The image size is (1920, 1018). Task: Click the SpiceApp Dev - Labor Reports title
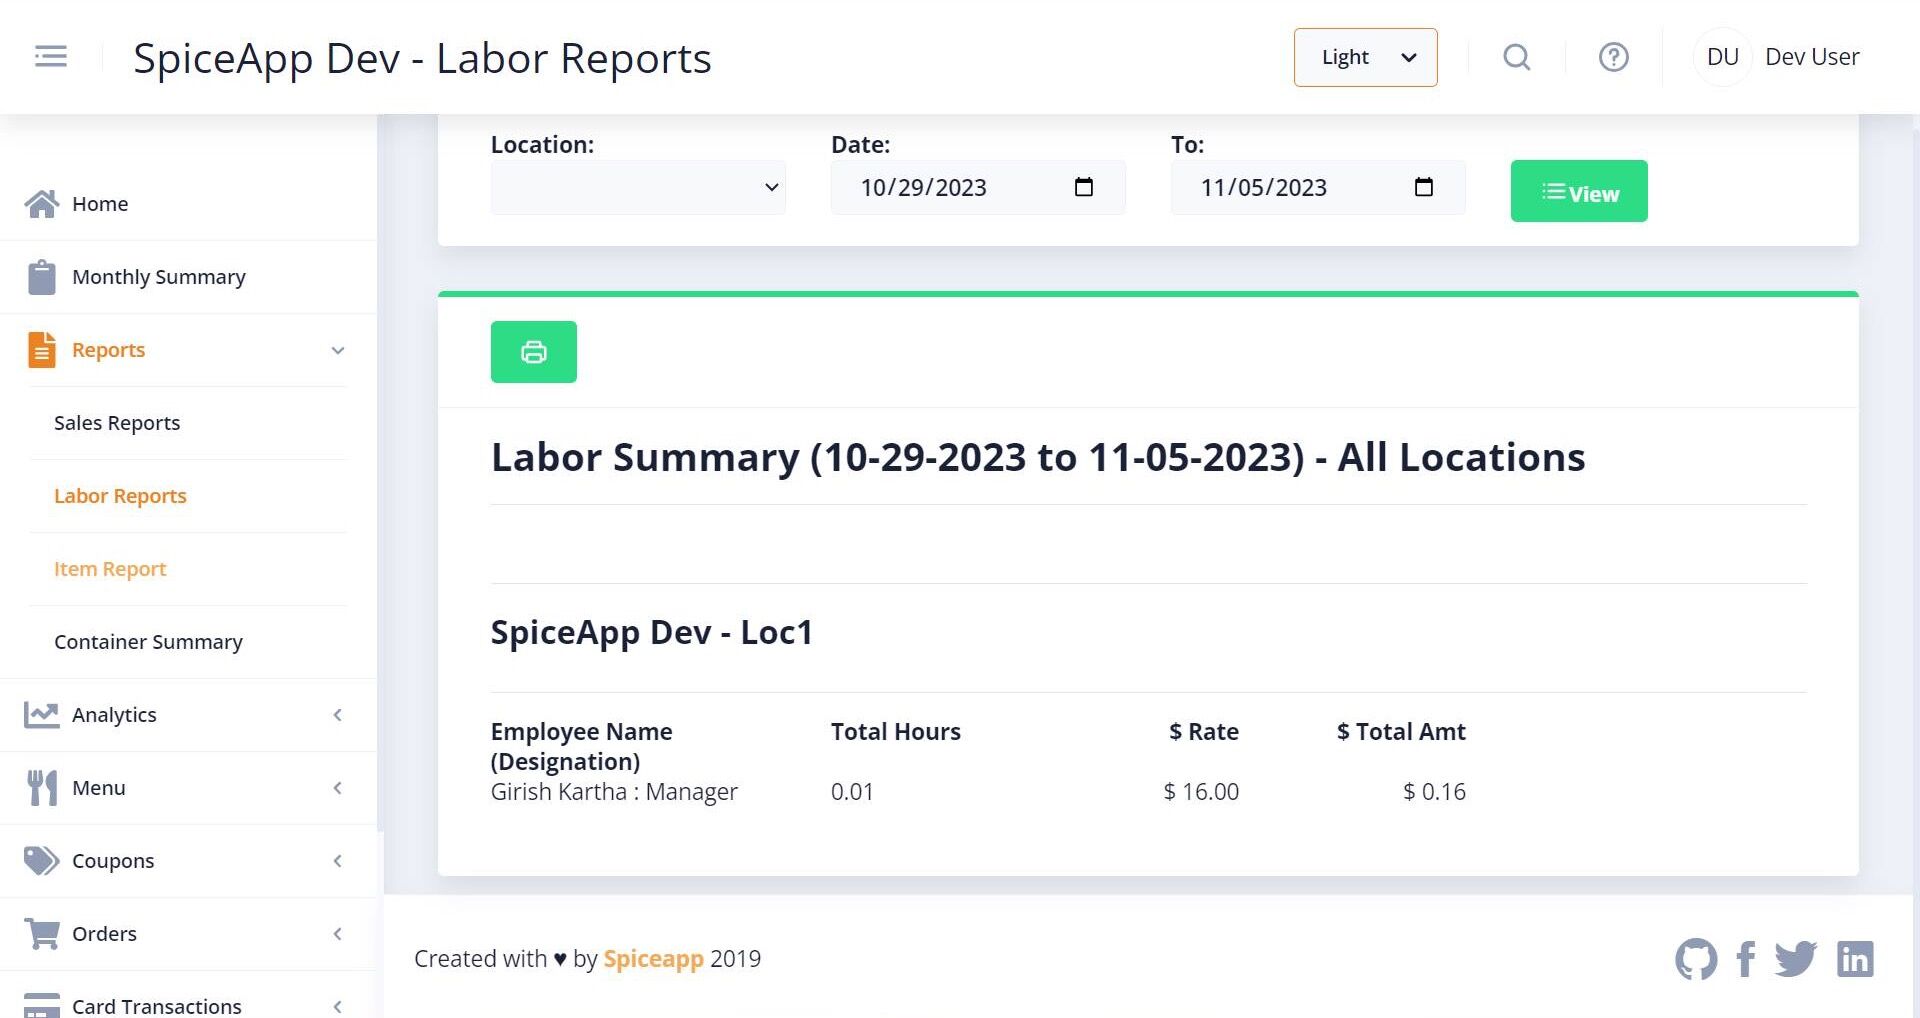click(422, 58)
